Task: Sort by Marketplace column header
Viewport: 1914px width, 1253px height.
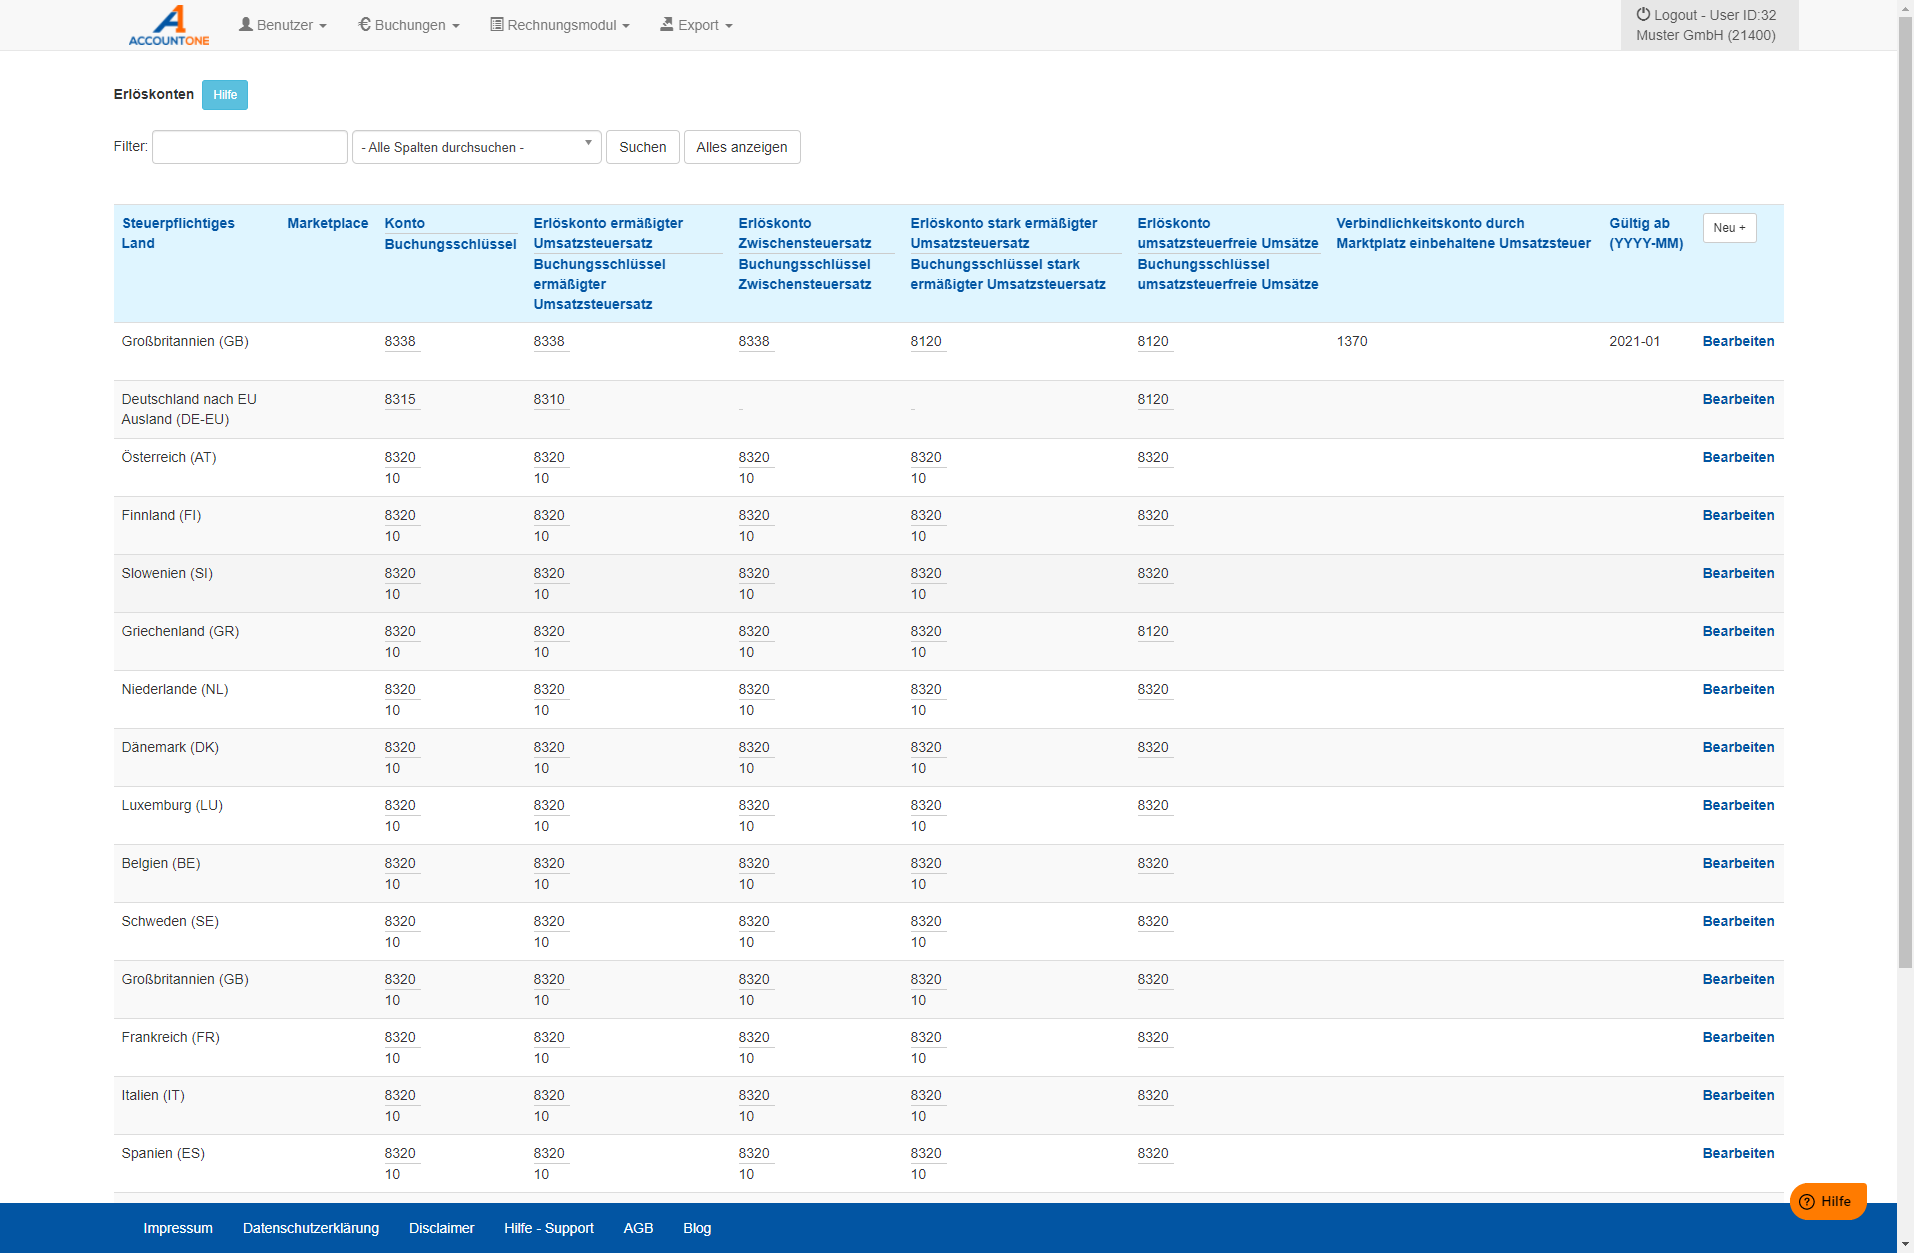Action: pyautogui.click(x=327, y=223)
